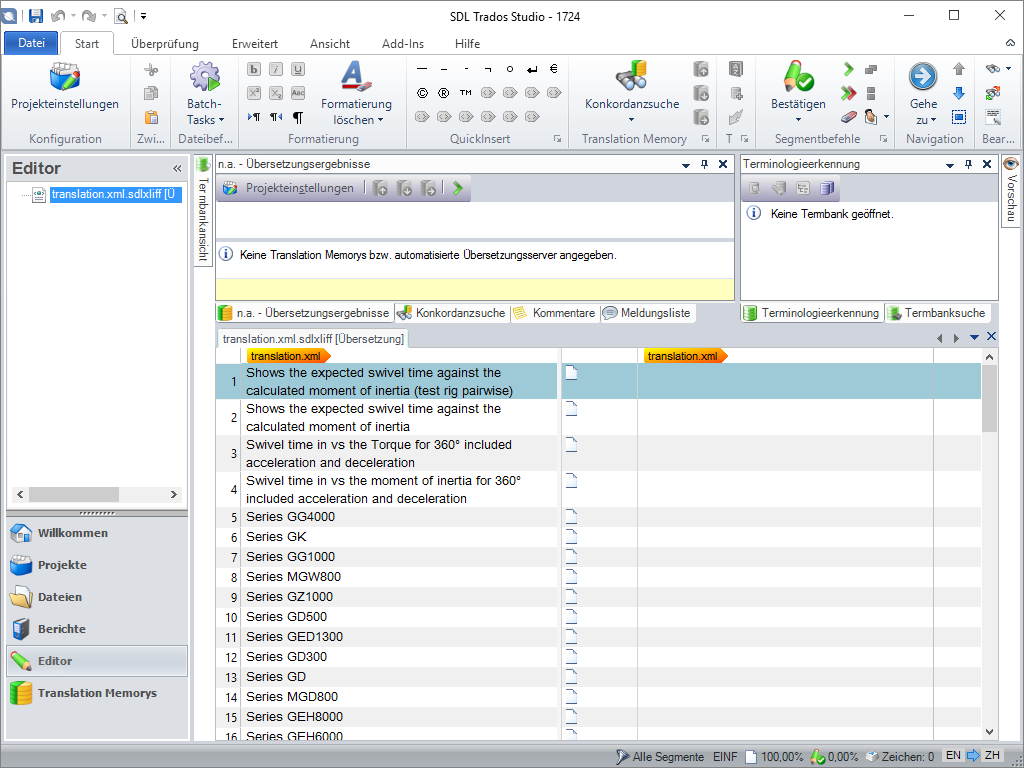Switch to the Ansicht ribbon tab
The width and height of the screenshot is (1024, 768).
(330, 44)
